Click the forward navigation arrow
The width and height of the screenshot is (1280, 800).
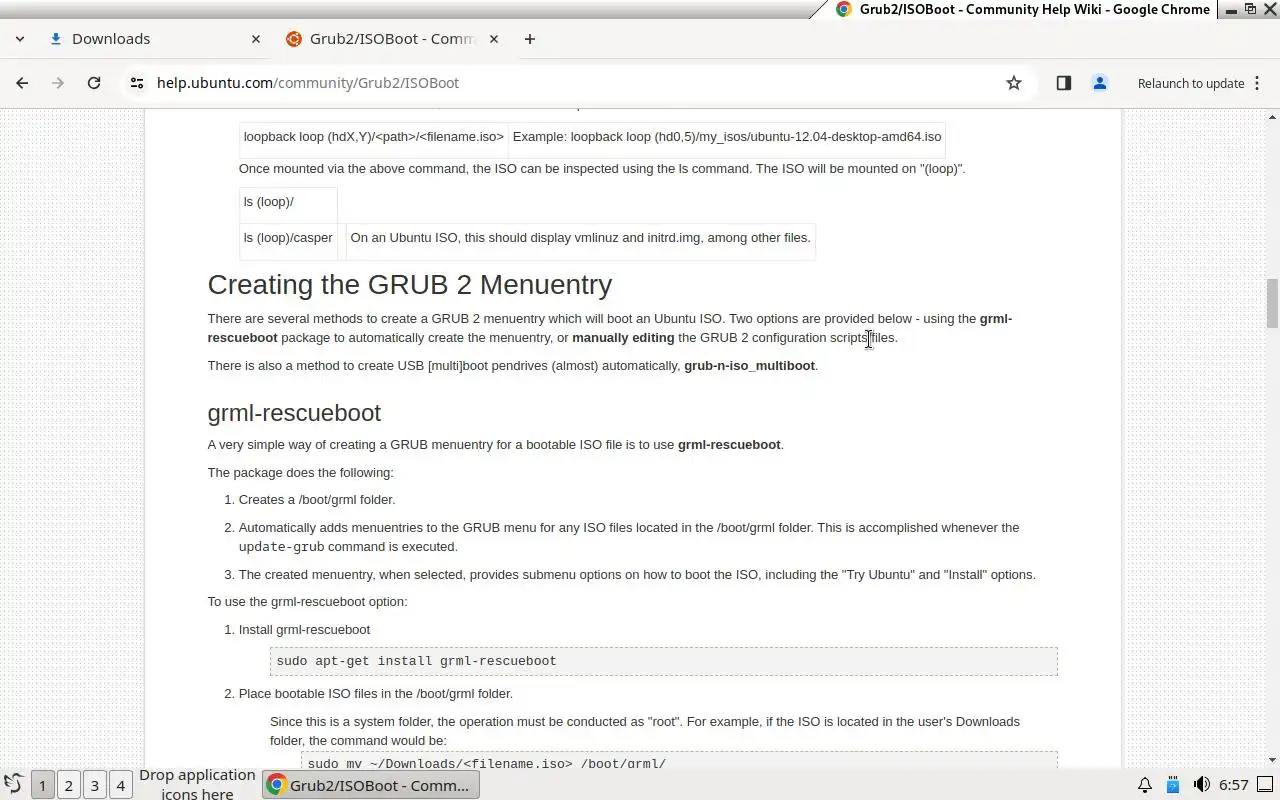tap(58, 83)
